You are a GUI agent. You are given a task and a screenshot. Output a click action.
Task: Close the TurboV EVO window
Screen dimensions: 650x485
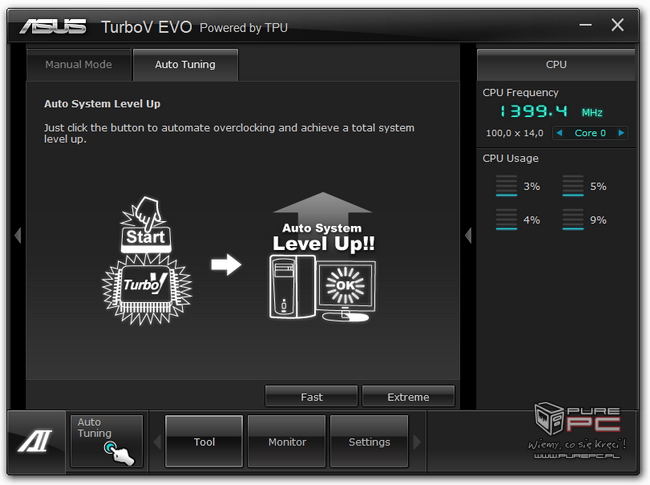(618, 25)
